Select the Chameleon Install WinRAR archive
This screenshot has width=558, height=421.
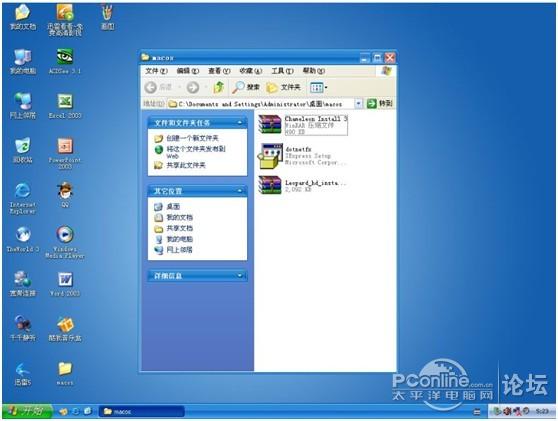[303, 125]
